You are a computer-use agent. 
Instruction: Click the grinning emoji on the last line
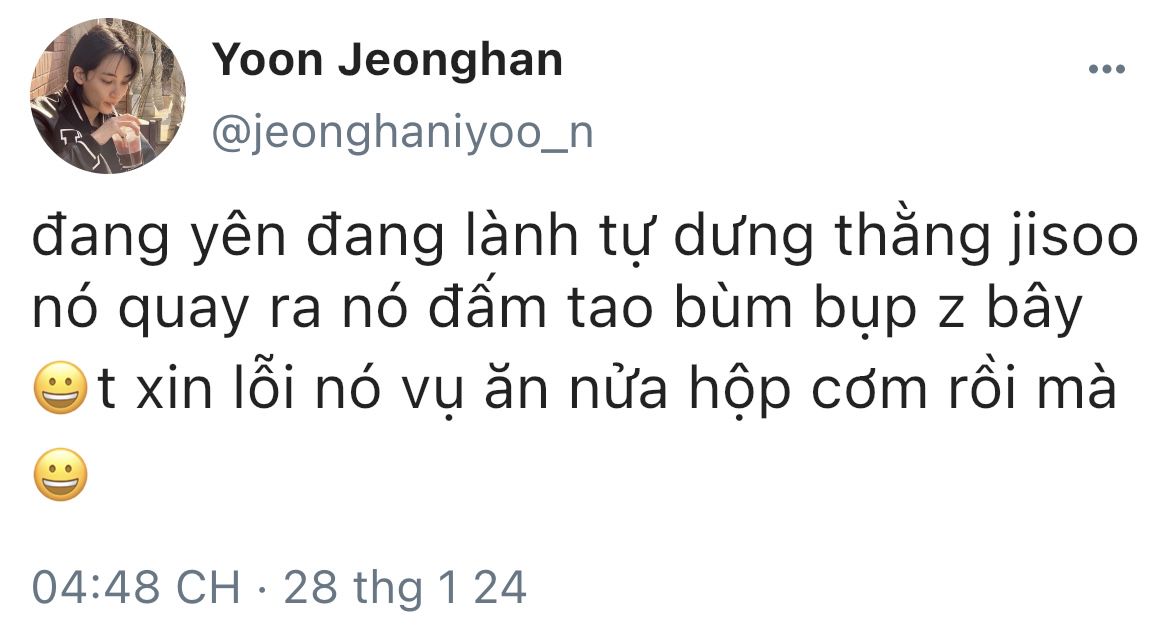[x=60, y=475]
